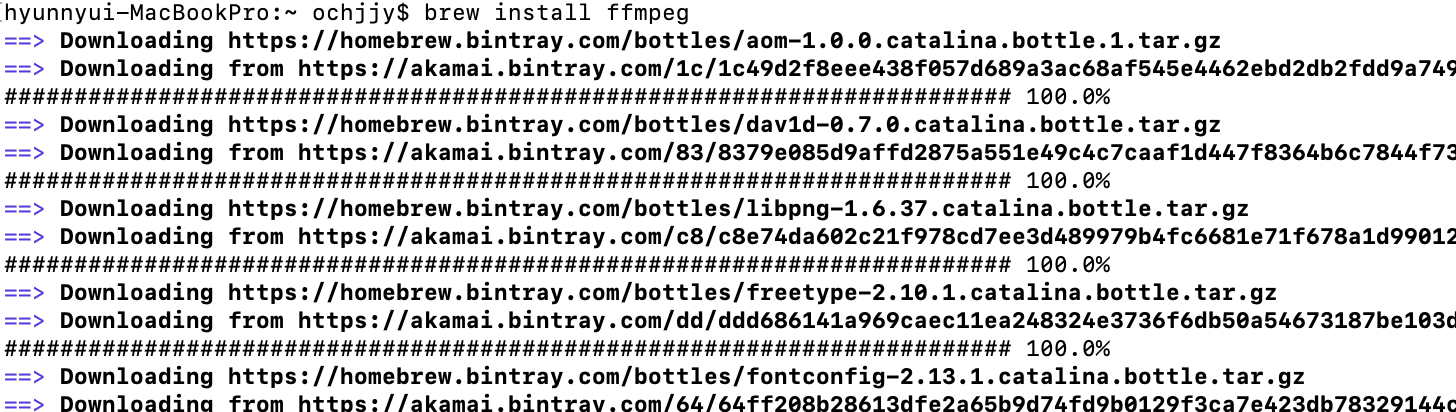Click the blue arrow before freetype download line
Screen dimensions: 1456x412
coord(24,293)
